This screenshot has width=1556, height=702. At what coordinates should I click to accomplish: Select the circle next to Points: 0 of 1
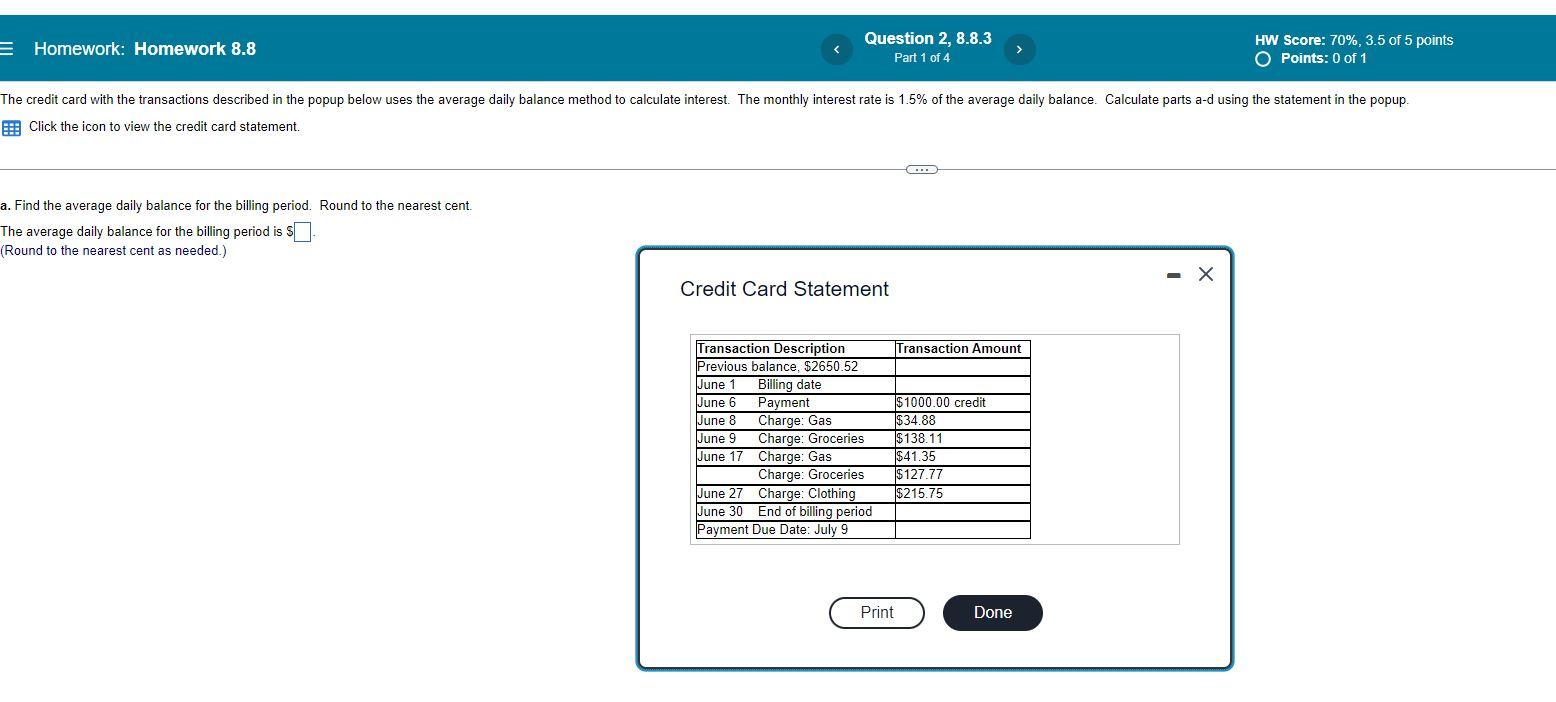1261,59
